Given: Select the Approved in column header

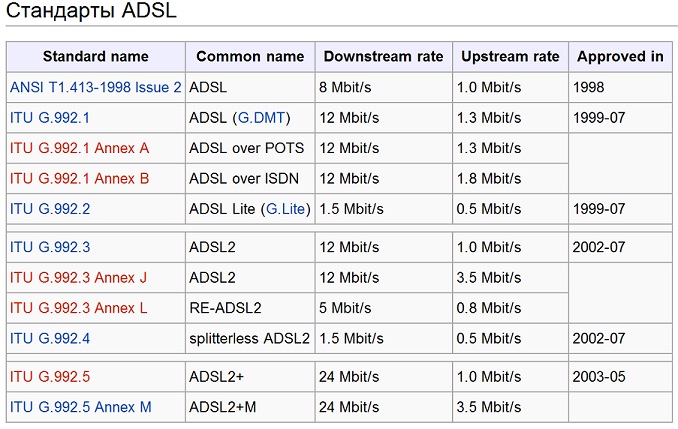Looking at the screenshot, I should coord(620,56).
